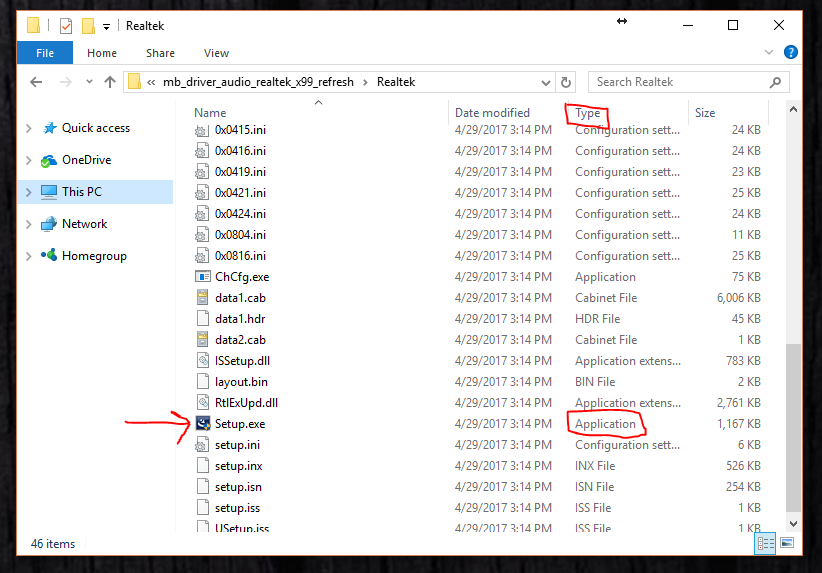Select the setup.iss file name
The image size is (822, 573).
tap(237, 508)
